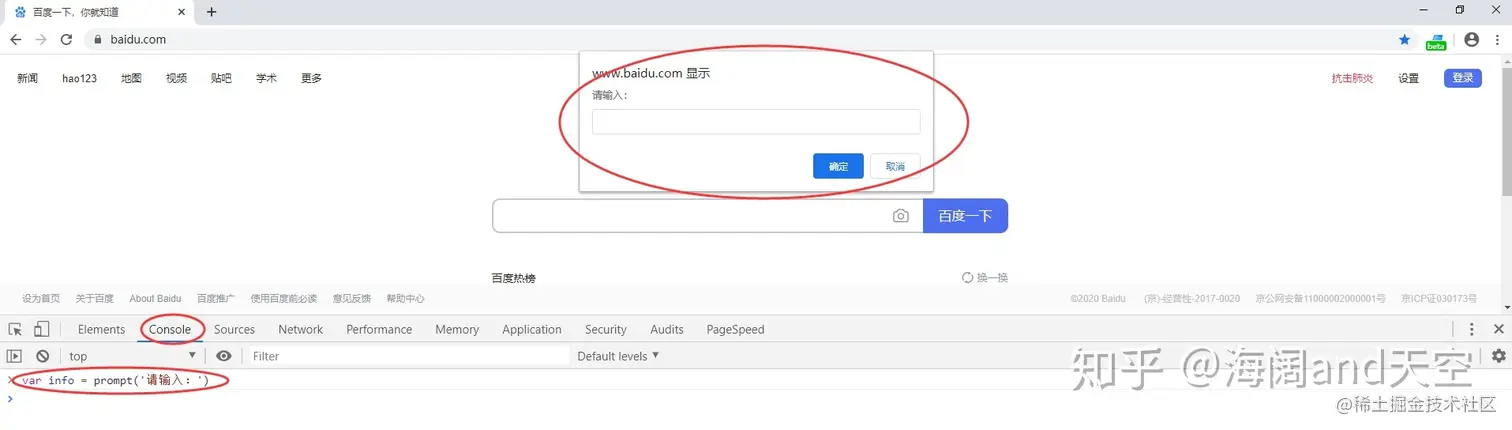Screen dimensions: 1512x430
Task: Select the 百度一下，你就知道 browser tab
Action: tap(98, 12)
